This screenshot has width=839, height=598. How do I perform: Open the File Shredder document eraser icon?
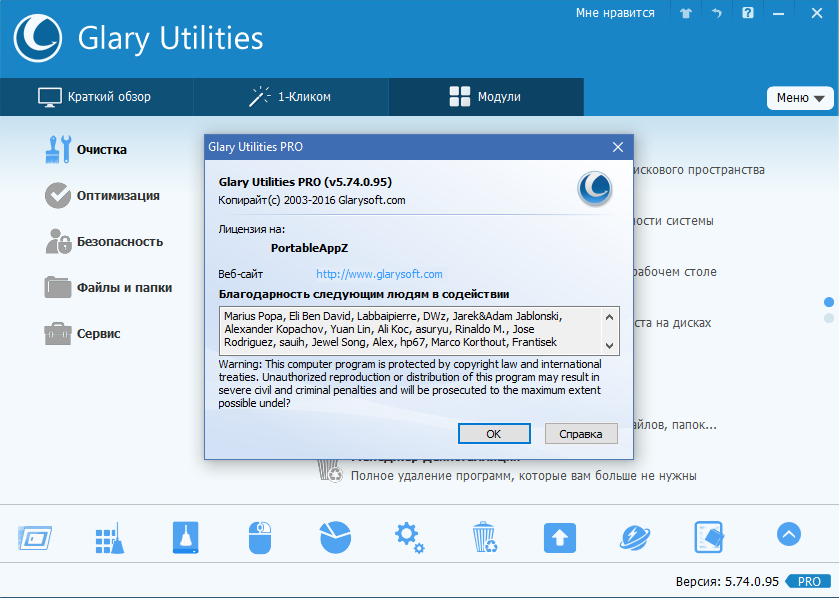(x=709, y=537)
